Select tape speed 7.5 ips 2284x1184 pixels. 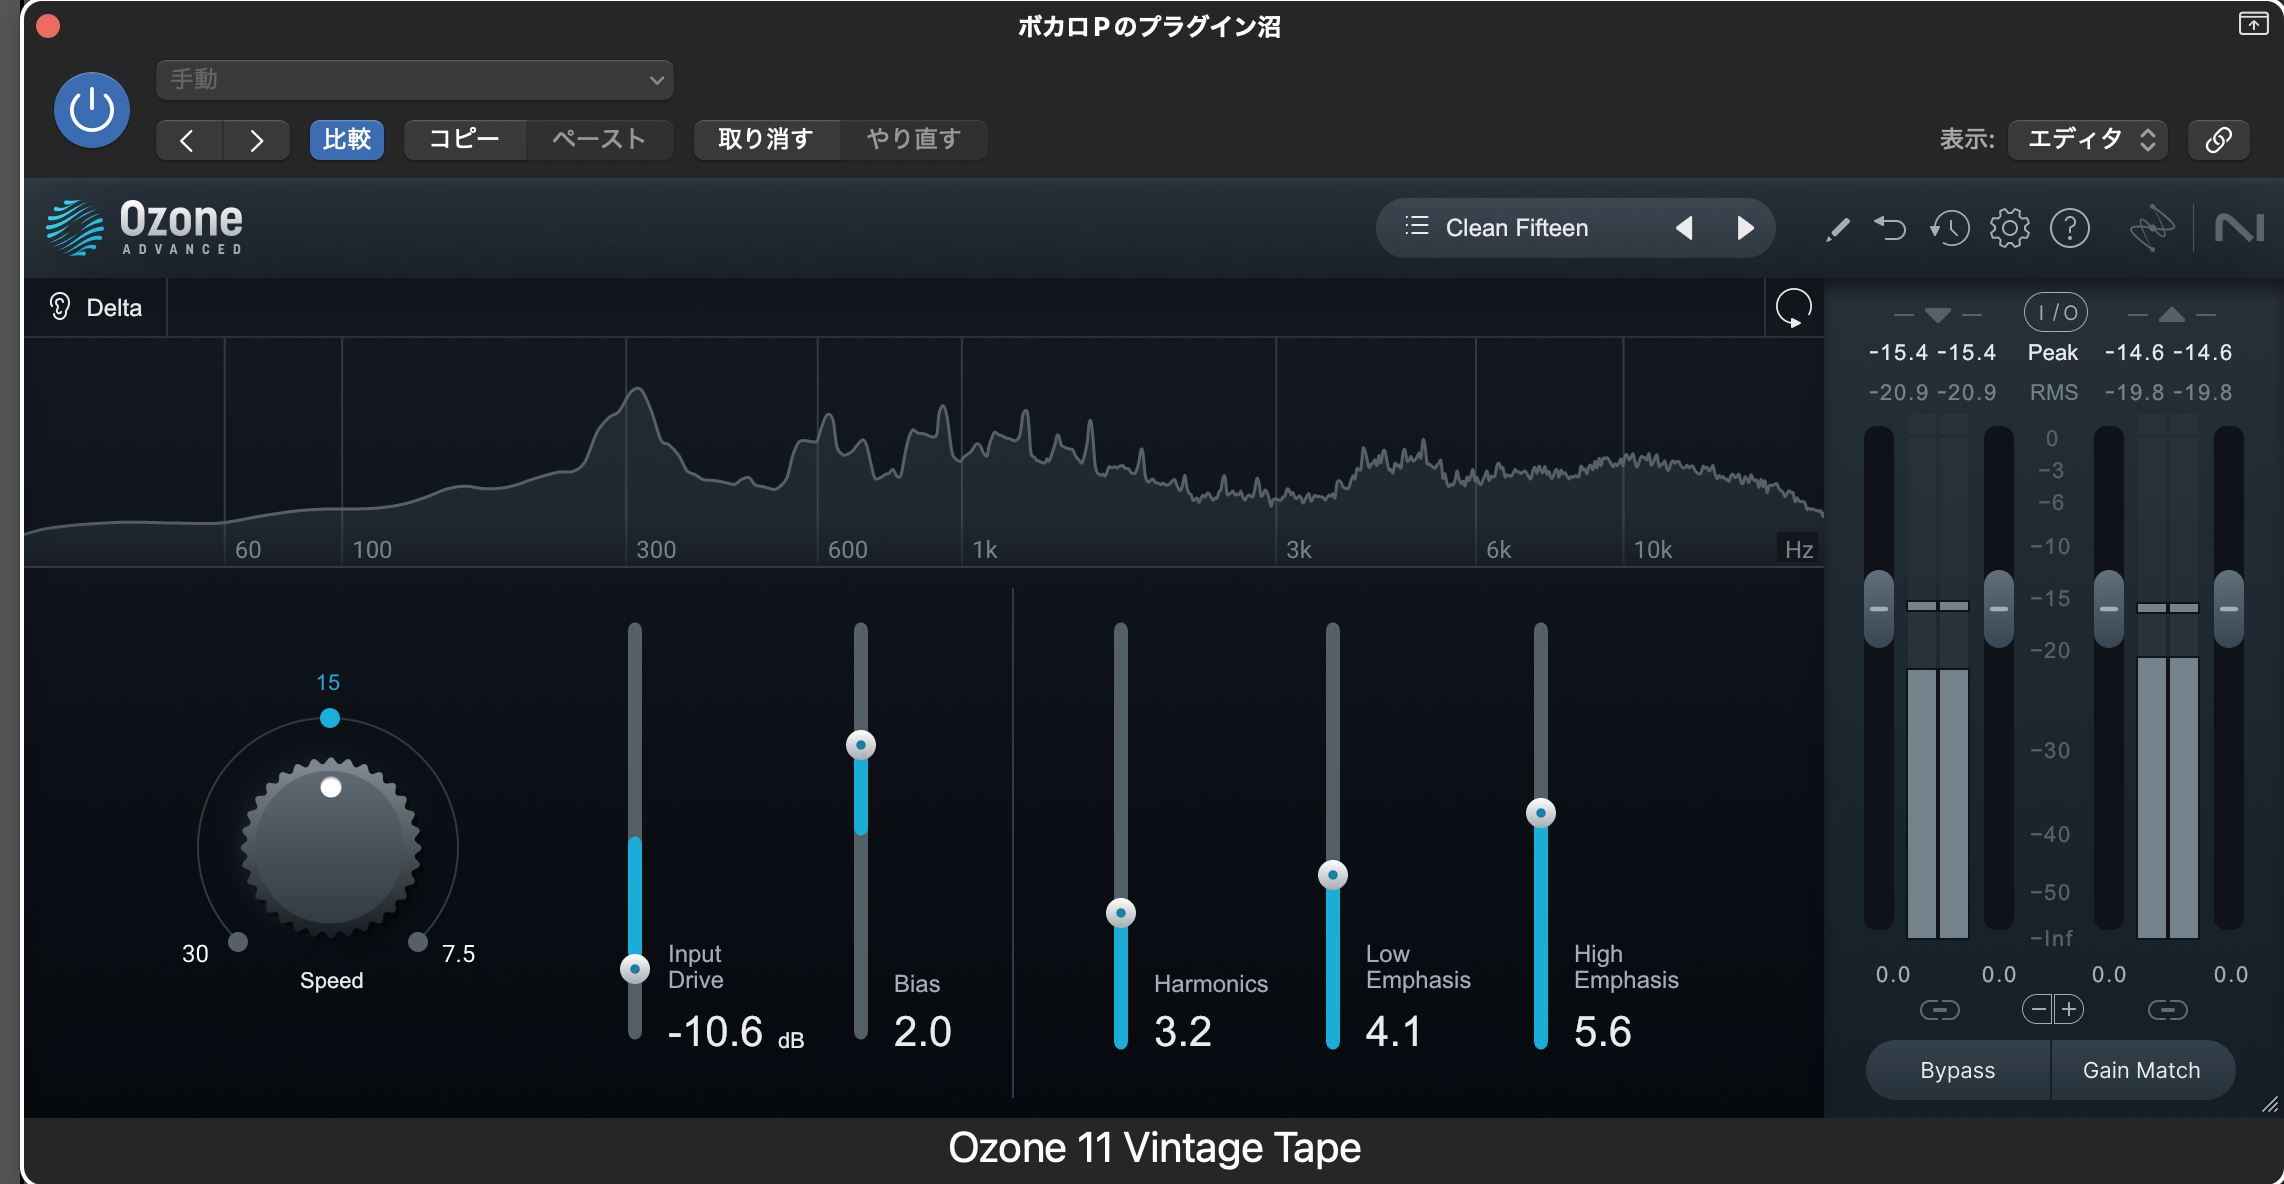[418, 941]
